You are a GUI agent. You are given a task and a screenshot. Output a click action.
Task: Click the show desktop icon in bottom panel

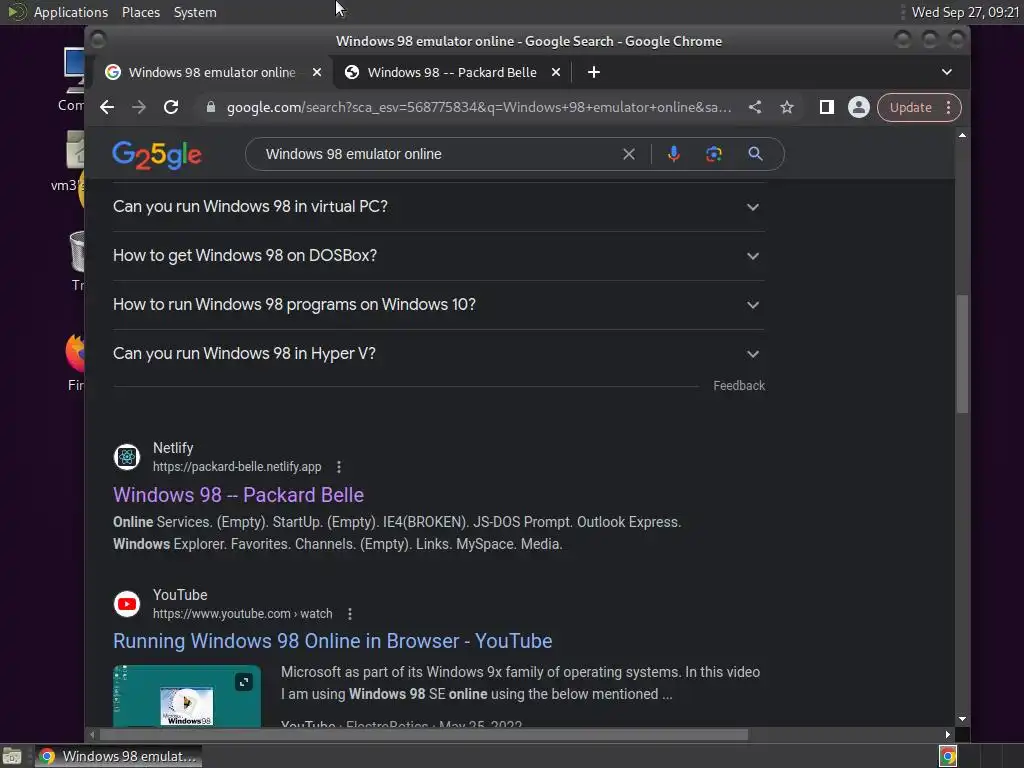click(12, 756)
